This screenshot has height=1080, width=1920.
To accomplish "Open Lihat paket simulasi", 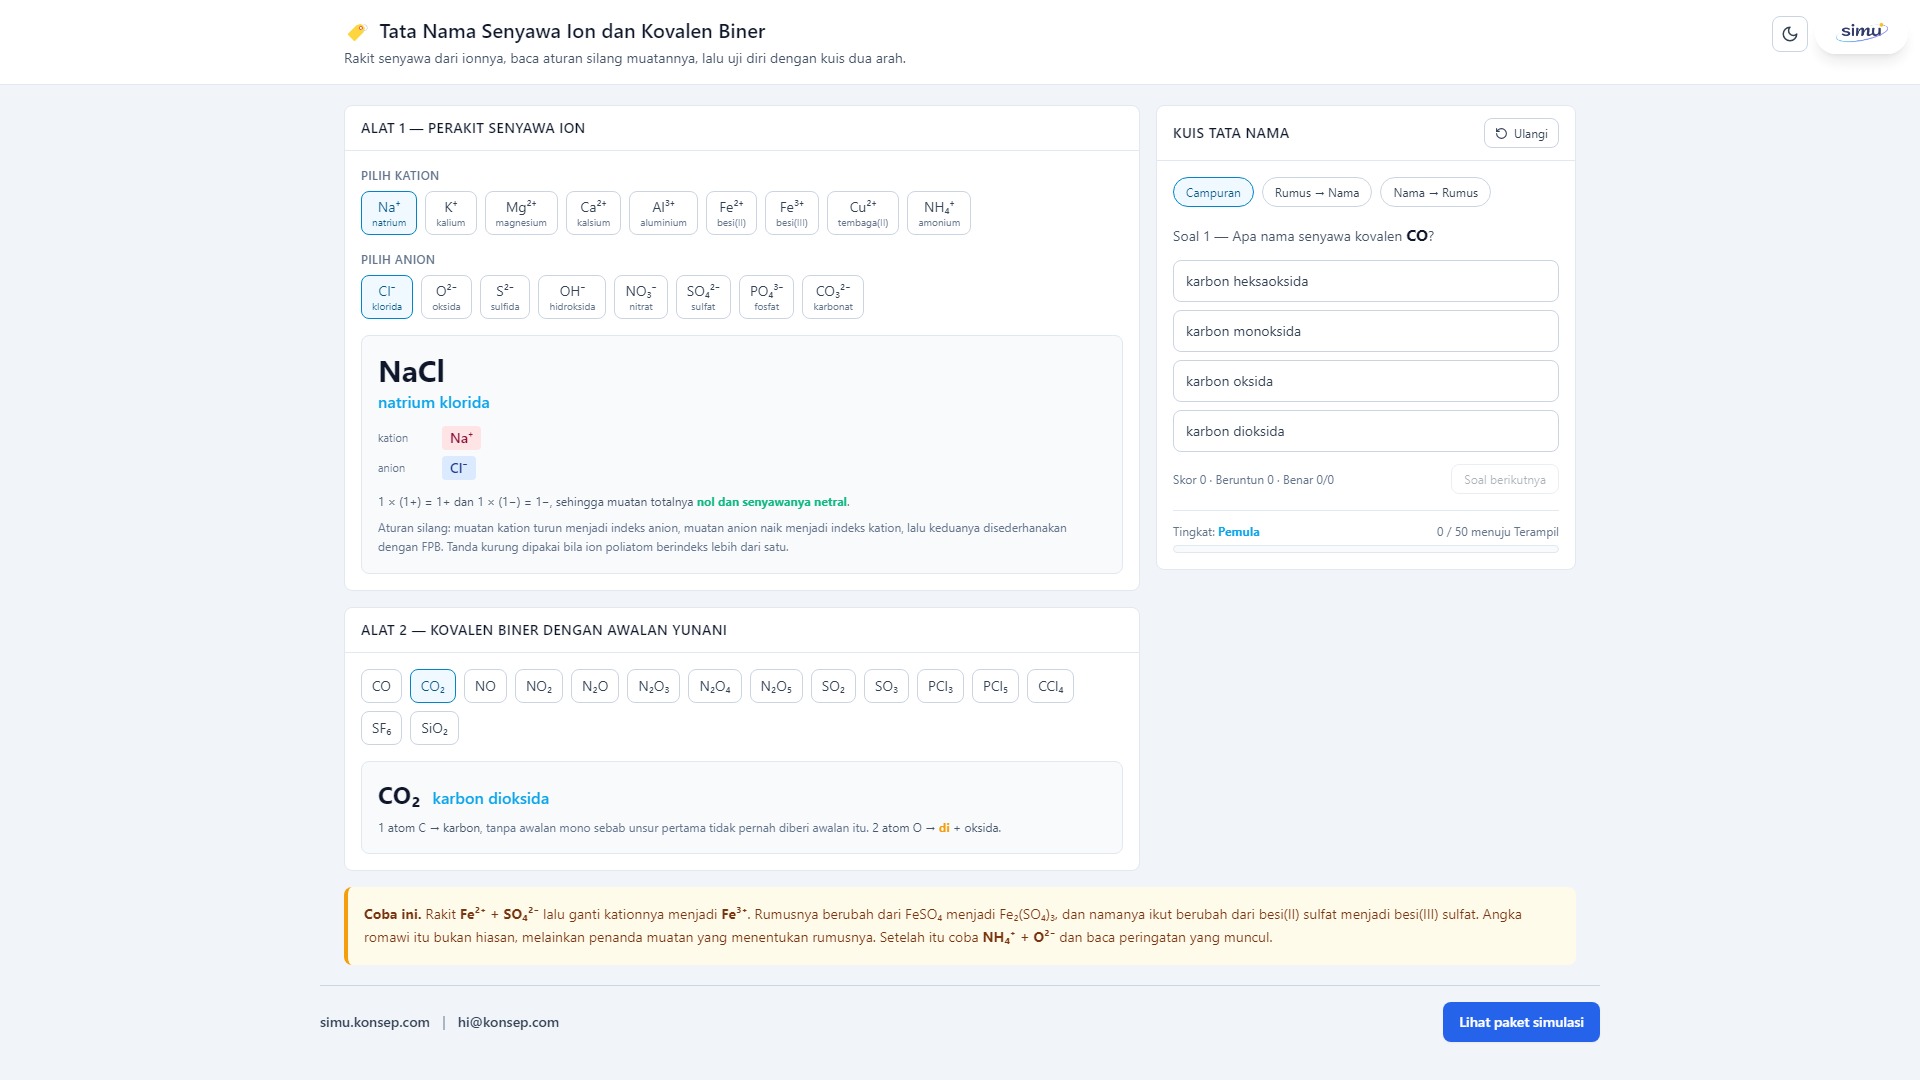I will pyautogui.click(x=1520, y=1022).
